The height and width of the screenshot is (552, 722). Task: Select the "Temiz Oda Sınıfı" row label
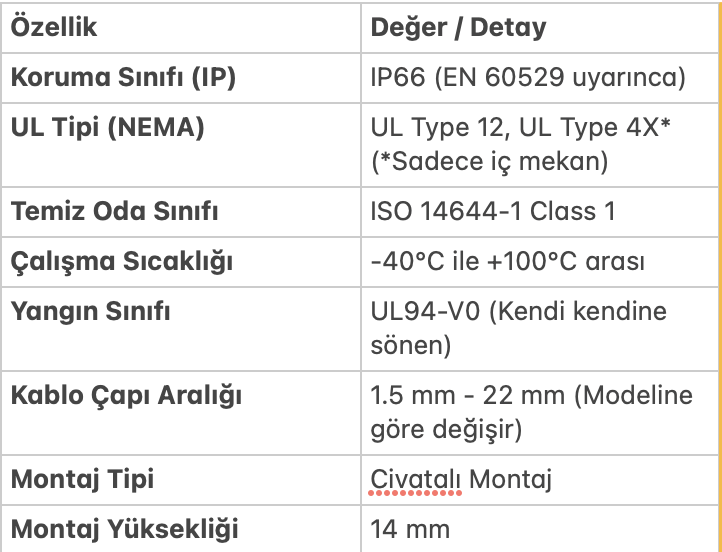pos(114,212)
